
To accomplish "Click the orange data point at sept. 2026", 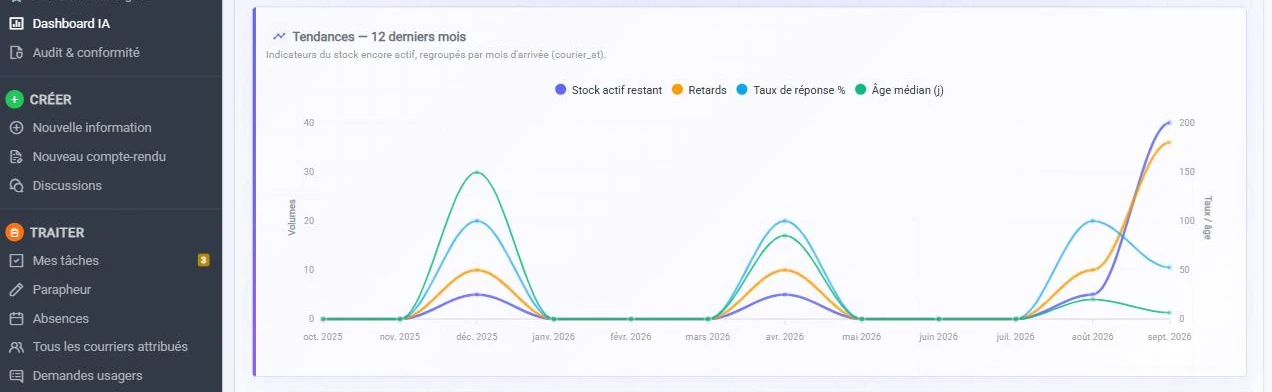I will (1169, 142).
